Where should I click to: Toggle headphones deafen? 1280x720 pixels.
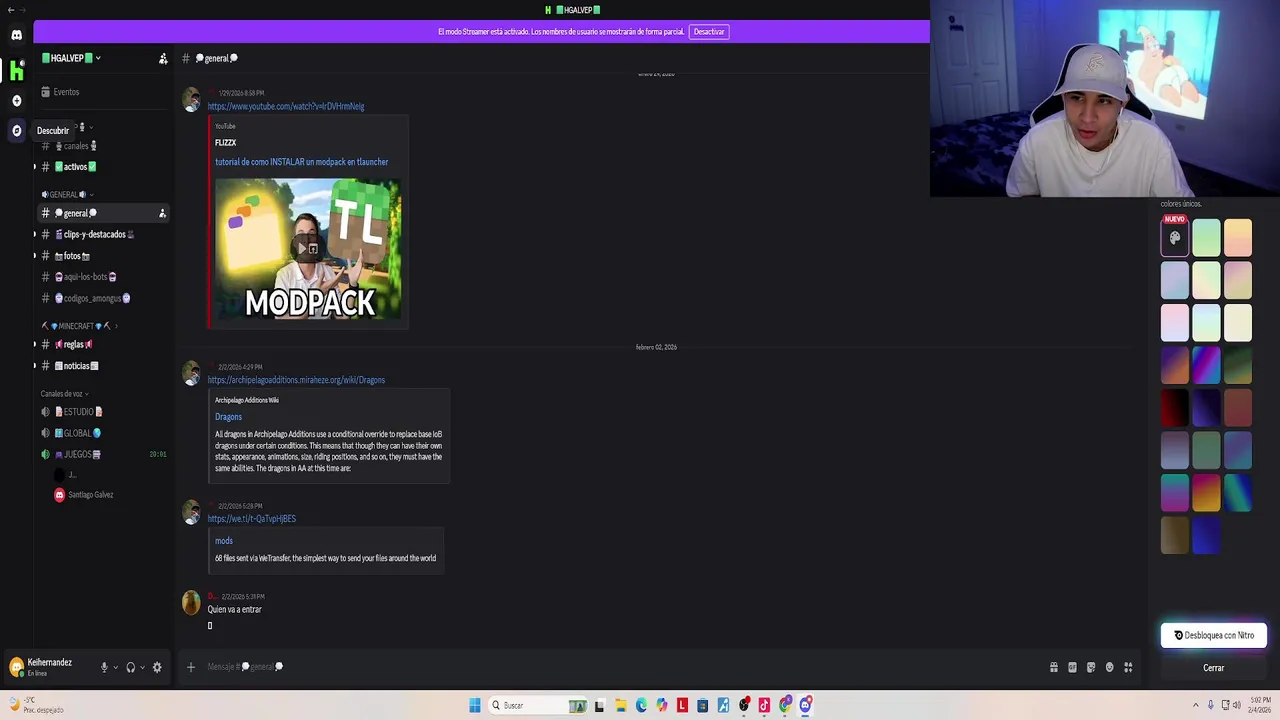[130, 668]
